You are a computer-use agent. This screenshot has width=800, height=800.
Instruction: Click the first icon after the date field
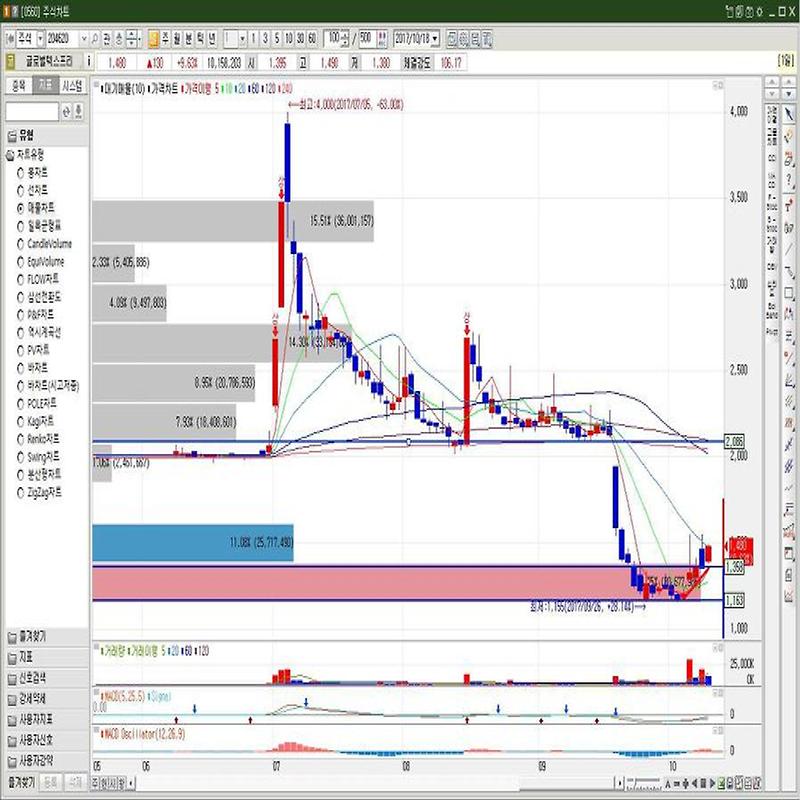point(452,38)
